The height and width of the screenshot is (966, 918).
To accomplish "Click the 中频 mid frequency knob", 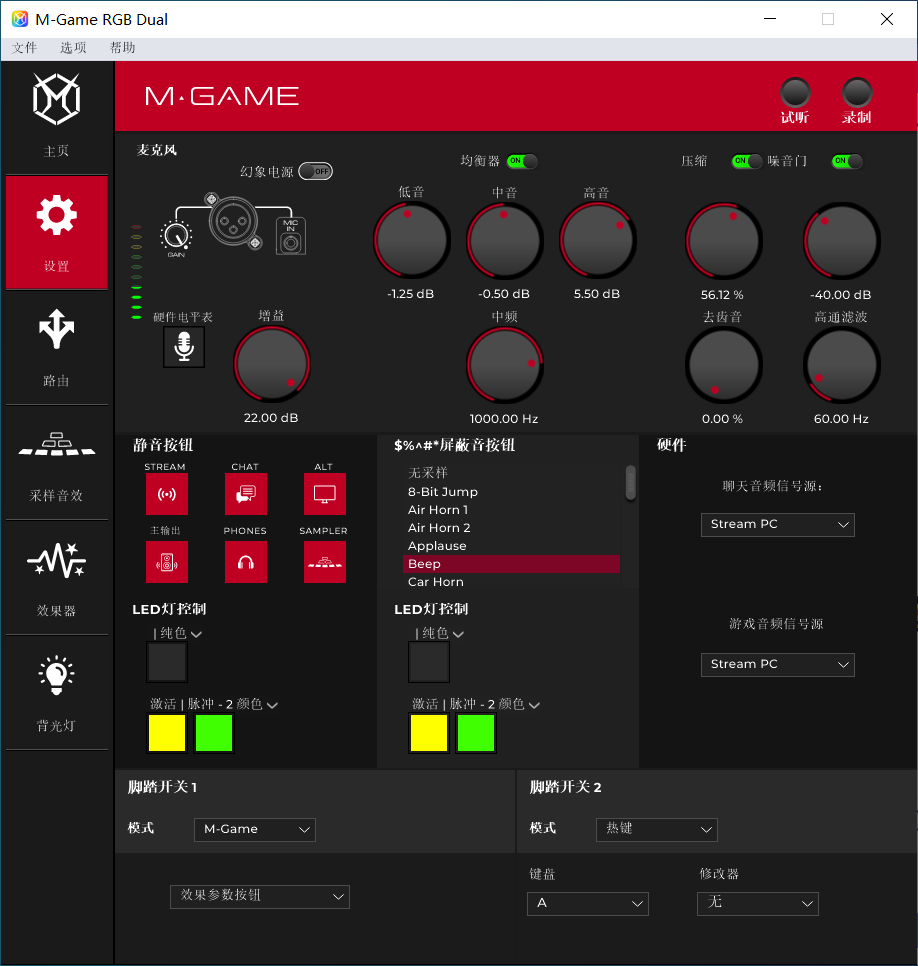I will point(505,365).
